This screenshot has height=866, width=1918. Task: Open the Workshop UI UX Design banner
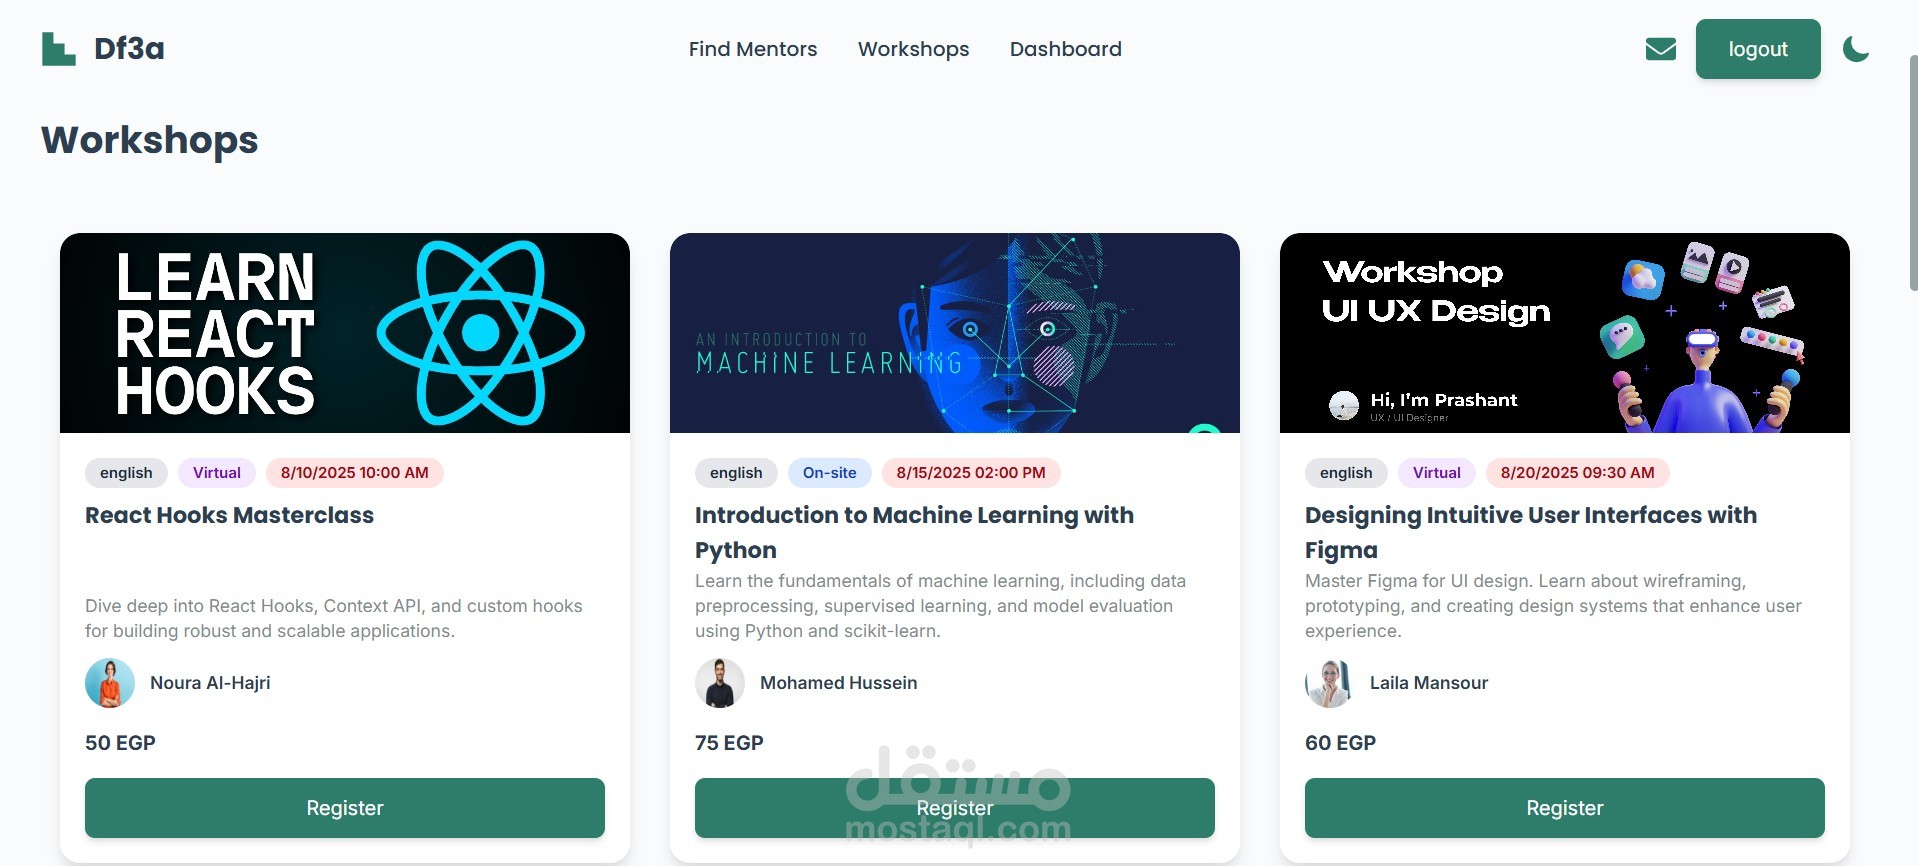coord(1565,333)
